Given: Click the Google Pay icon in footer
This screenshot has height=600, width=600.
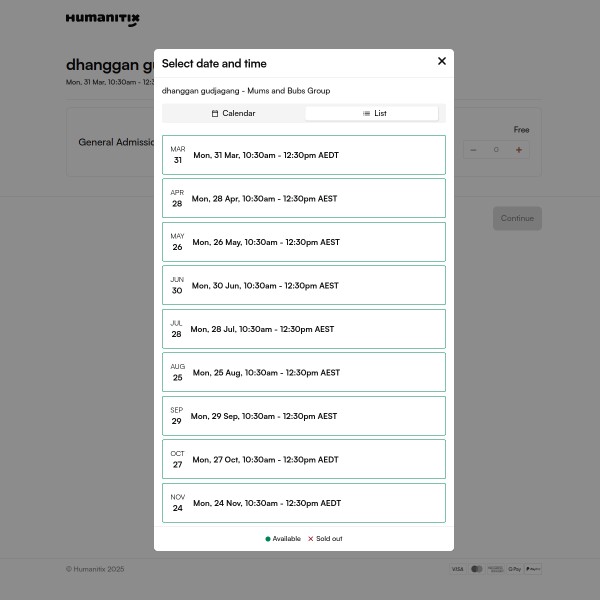Looking at the screenshot, I should [x=514, y=569].
